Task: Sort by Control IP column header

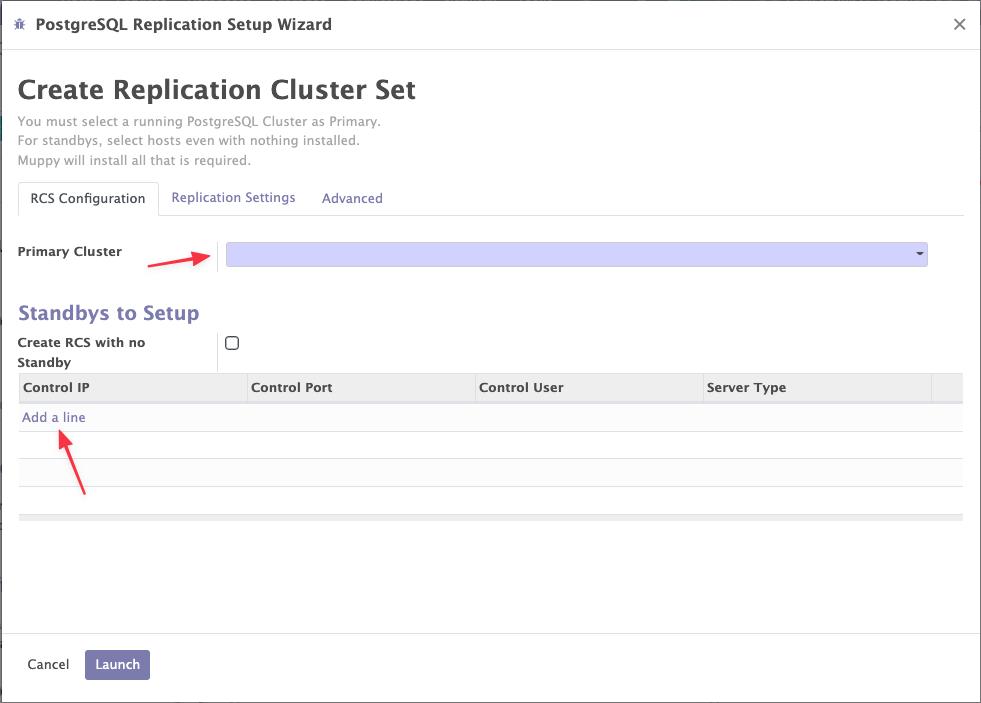Action: pos(133,388)
